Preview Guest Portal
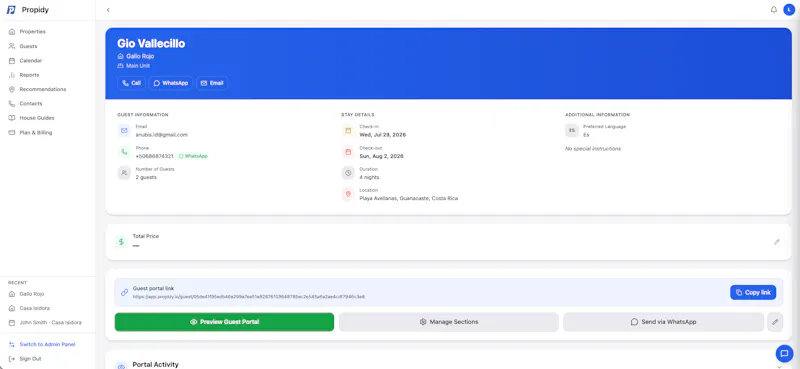Viewport: 800px width, 369px height. click(224, 322)
